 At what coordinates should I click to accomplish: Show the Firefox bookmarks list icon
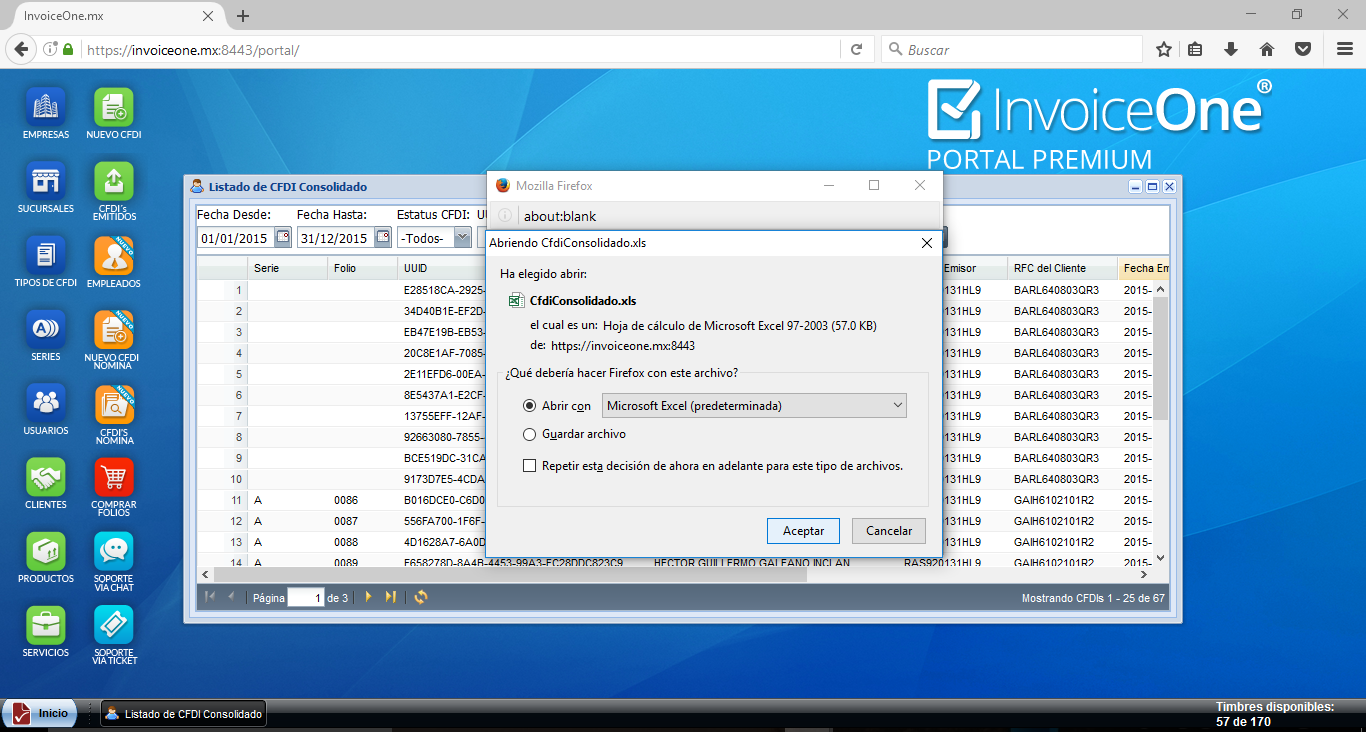[x=1196, y=49]
